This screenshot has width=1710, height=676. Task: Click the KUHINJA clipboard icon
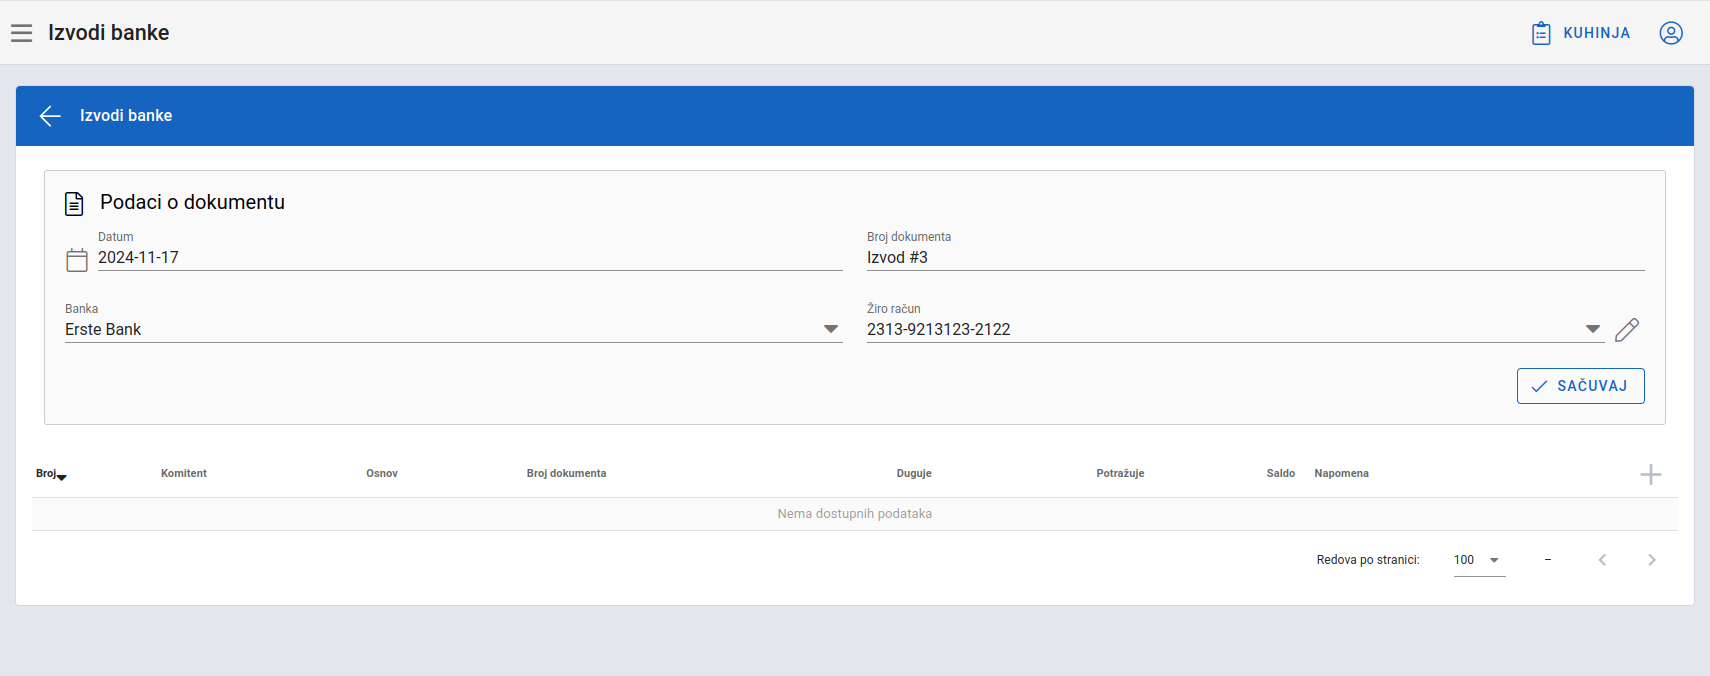[x=1541, y=33]
